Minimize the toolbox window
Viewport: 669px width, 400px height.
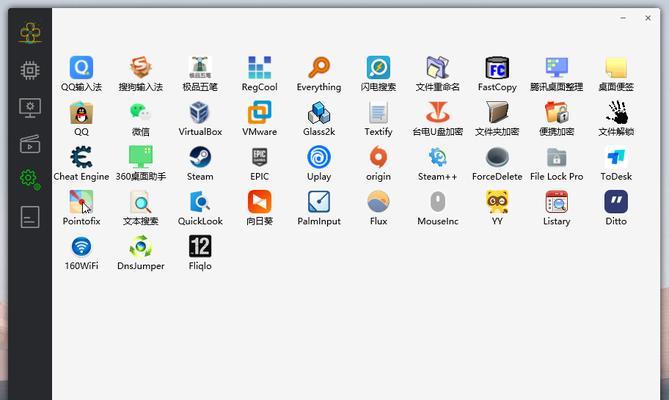pyautogui.click(x=623, y=18)
